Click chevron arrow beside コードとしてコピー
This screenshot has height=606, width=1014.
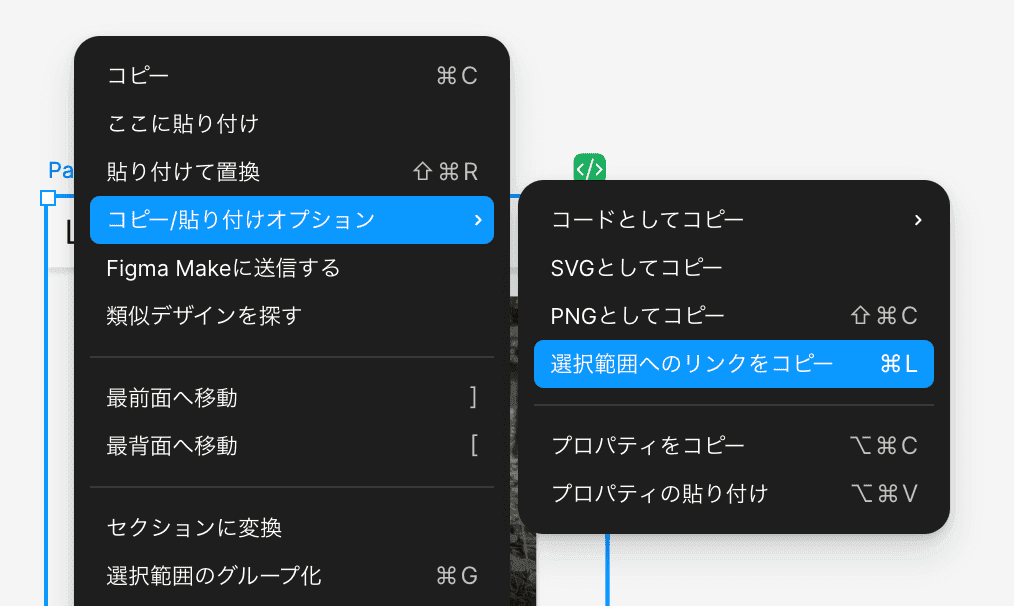point(917,220)
